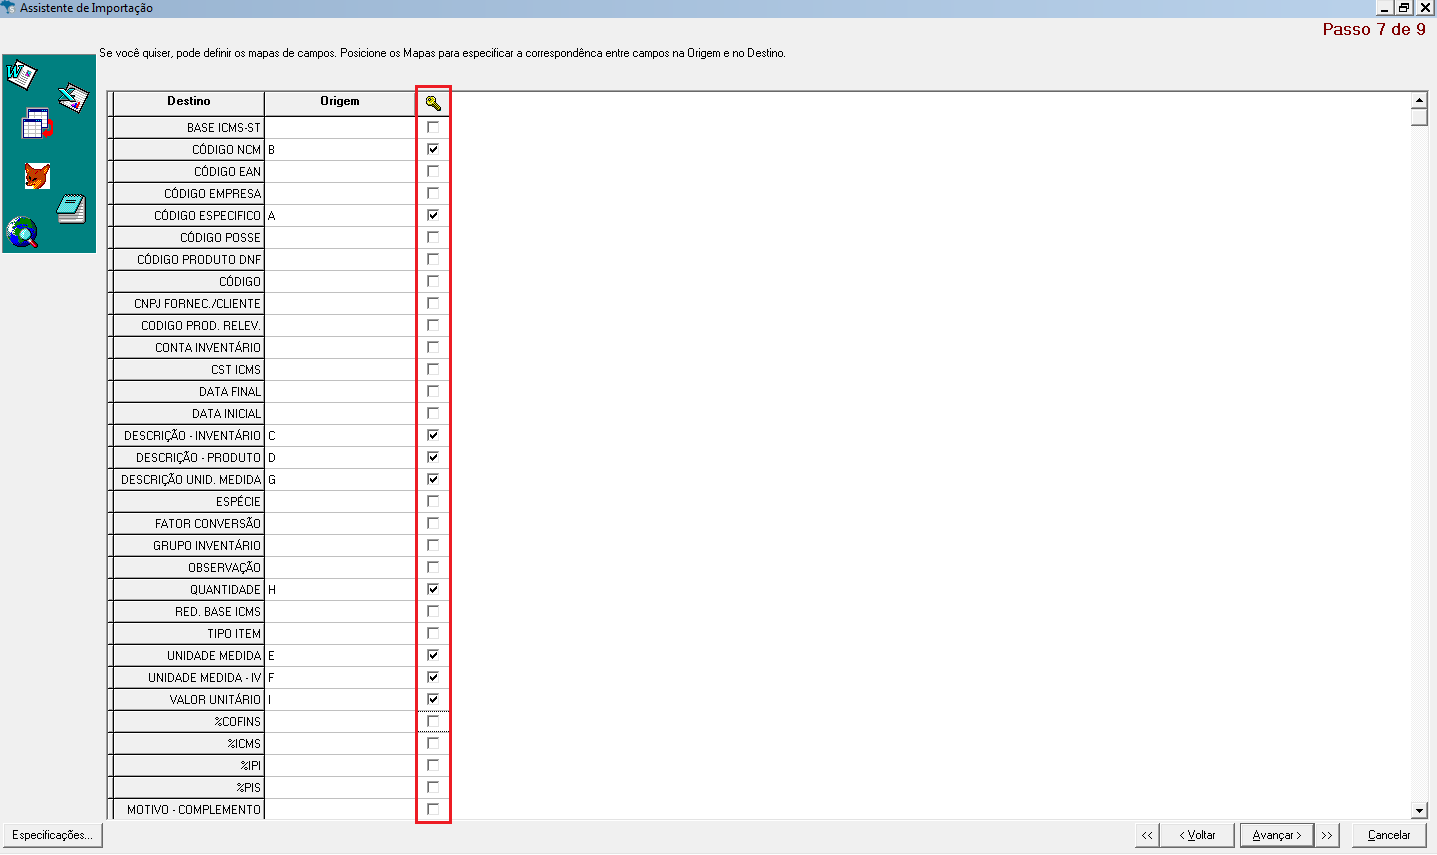Screen dimensions: 1437x855
Task: Click the key icon column header
Action: [433, 102]
